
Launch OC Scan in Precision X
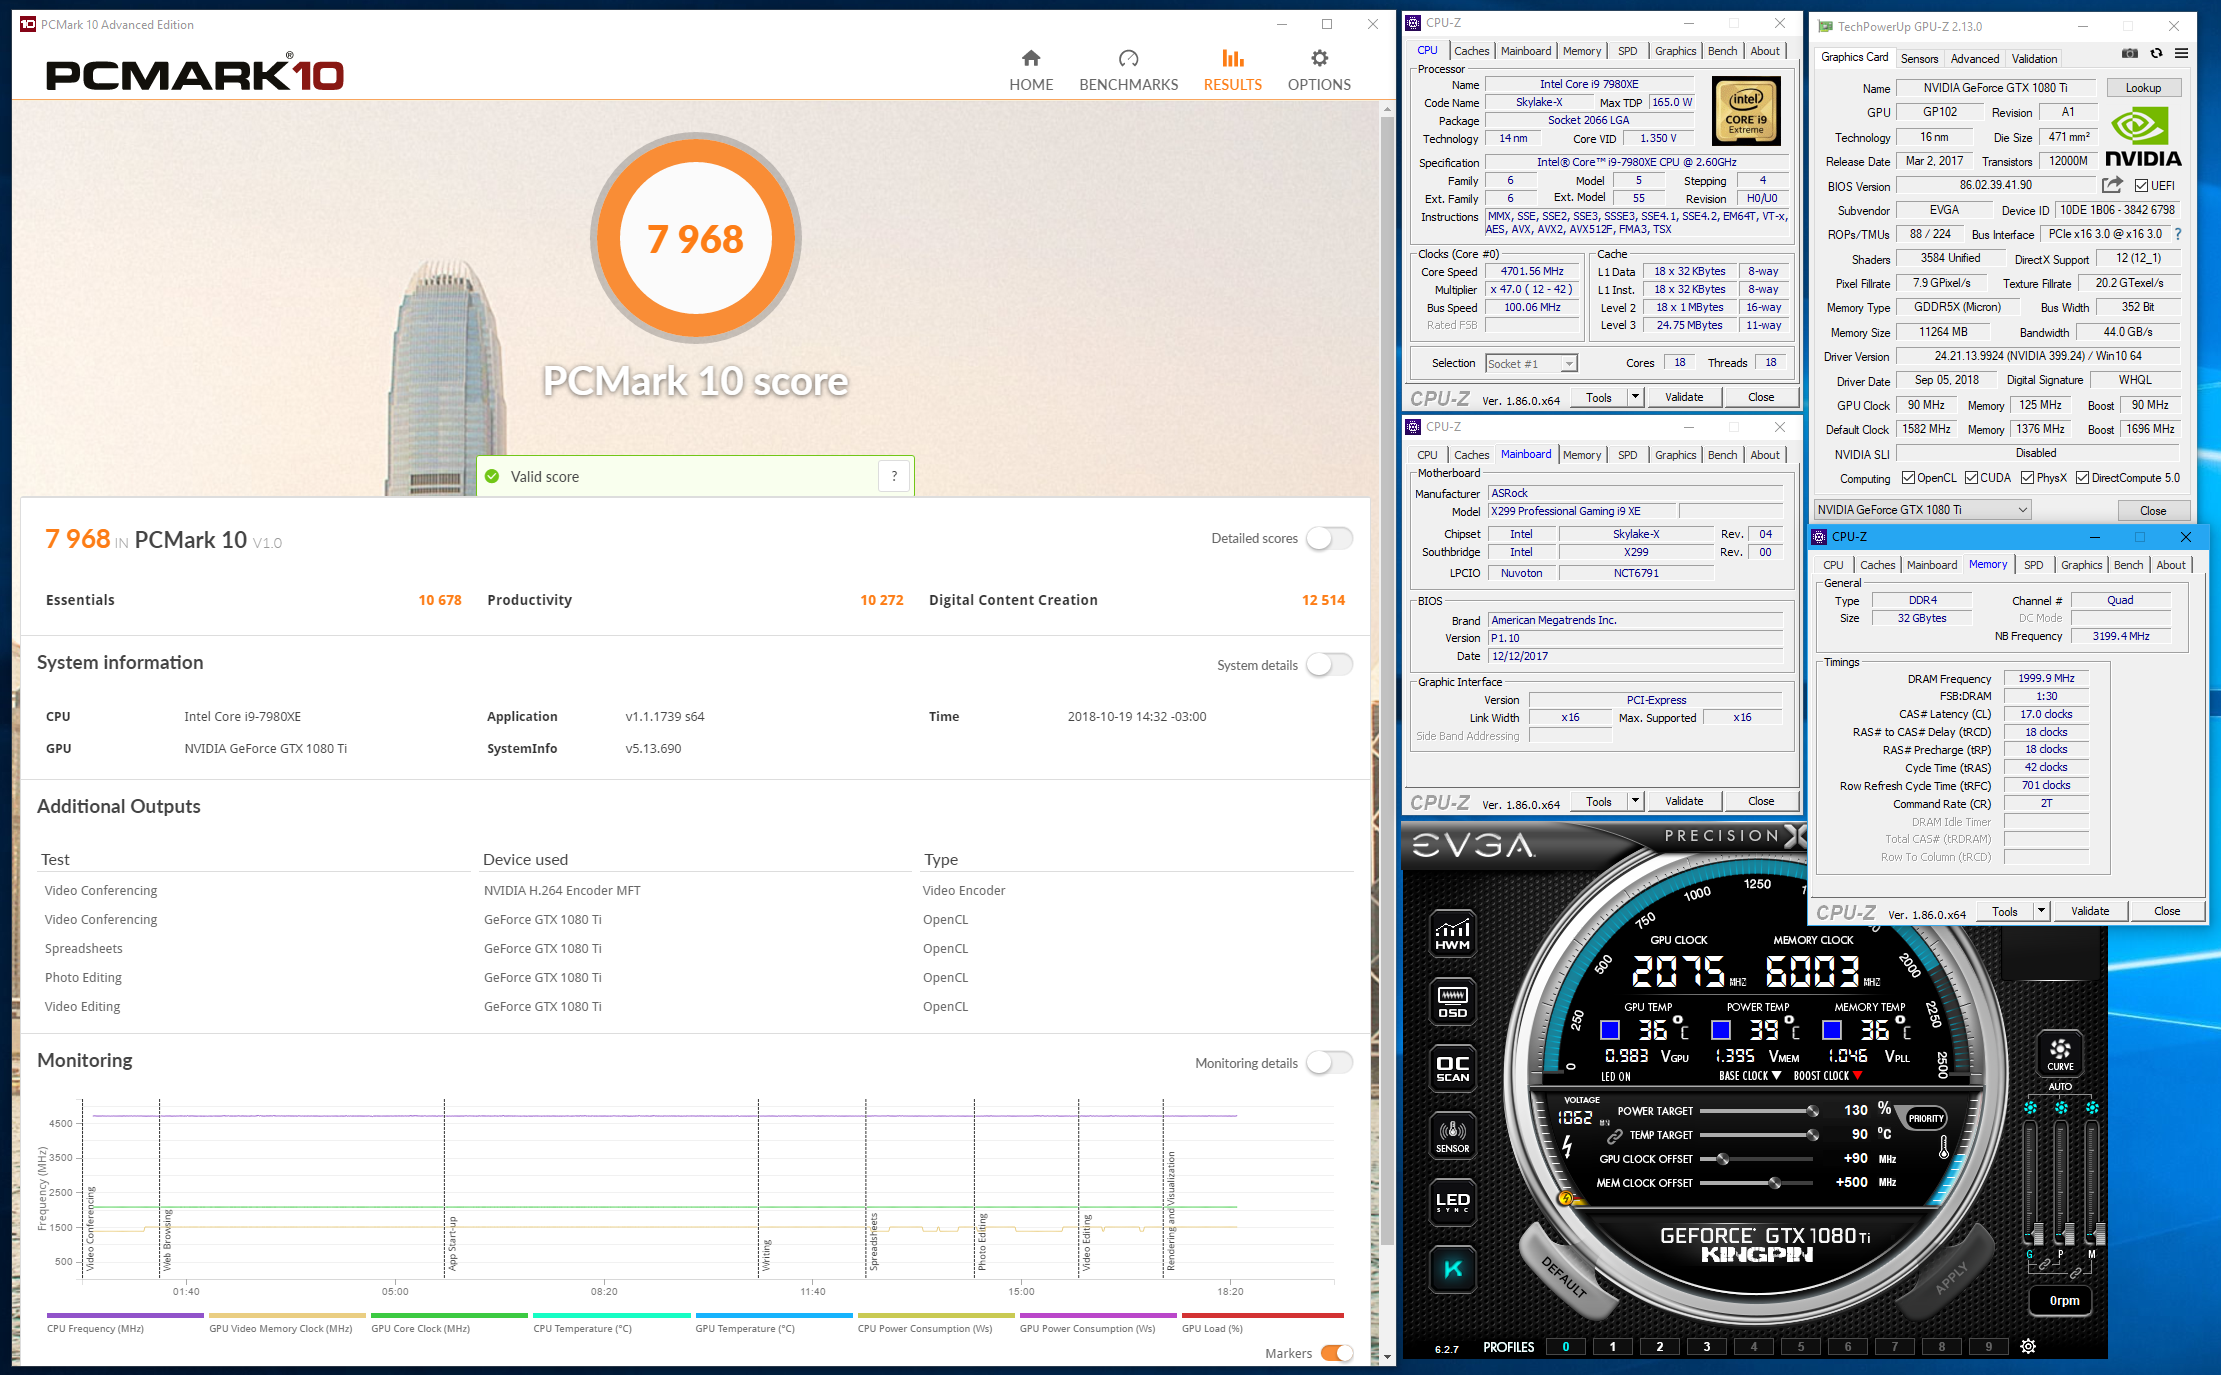[1452, 1068]
